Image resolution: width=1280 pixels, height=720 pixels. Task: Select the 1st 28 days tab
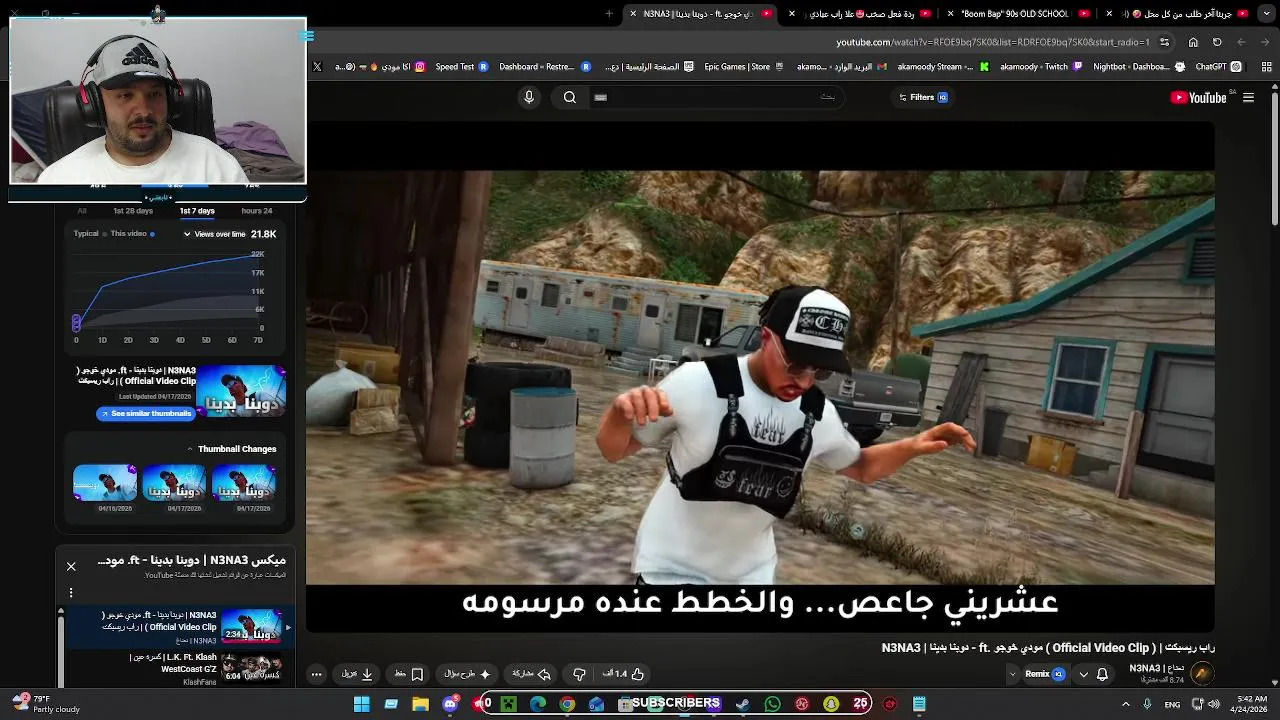click(133, 211)
